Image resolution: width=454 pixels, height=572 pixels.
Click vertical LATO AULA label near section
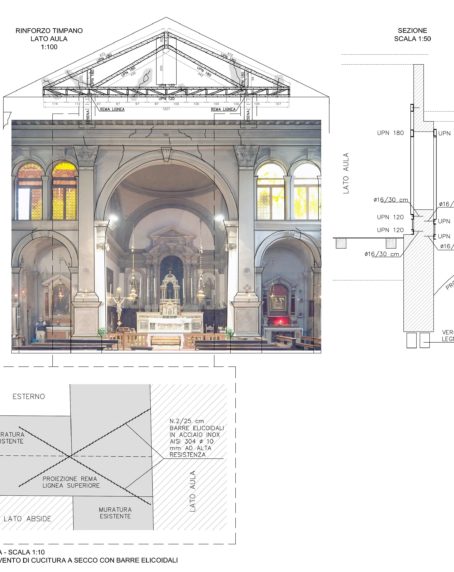[x=346, y=173]
